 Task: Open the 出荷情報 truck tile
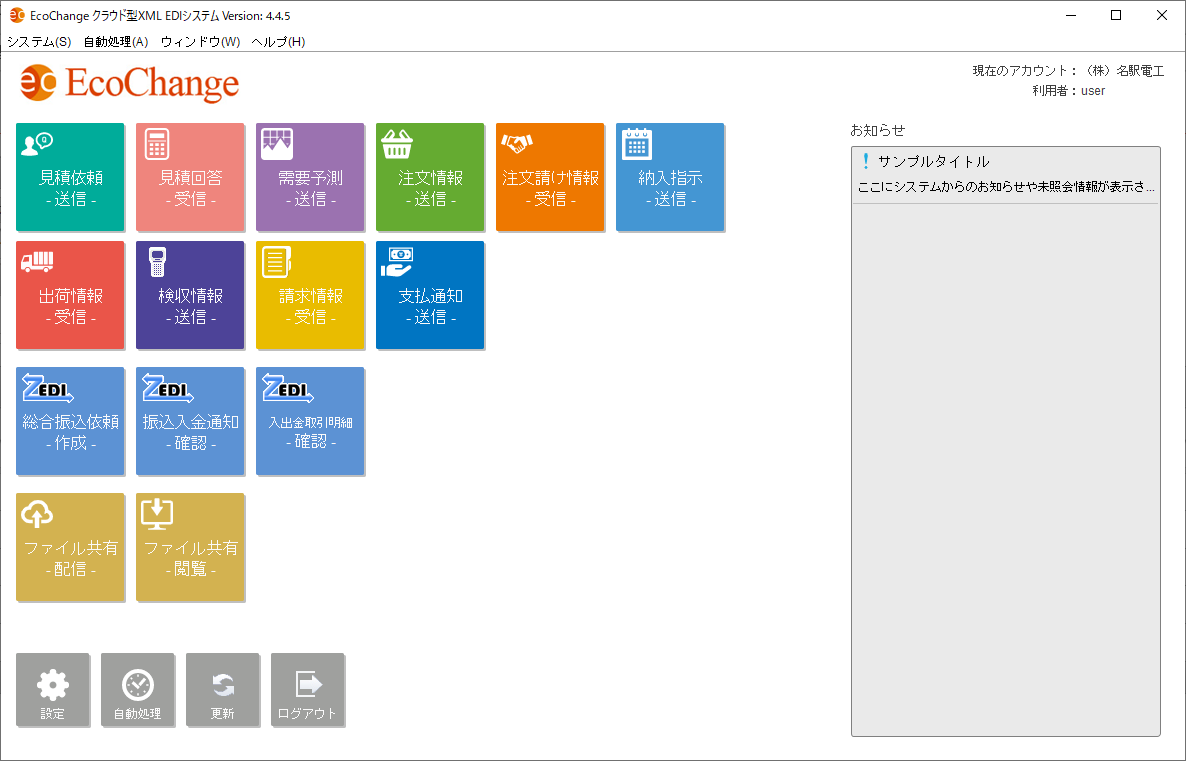tap(70, 295)
